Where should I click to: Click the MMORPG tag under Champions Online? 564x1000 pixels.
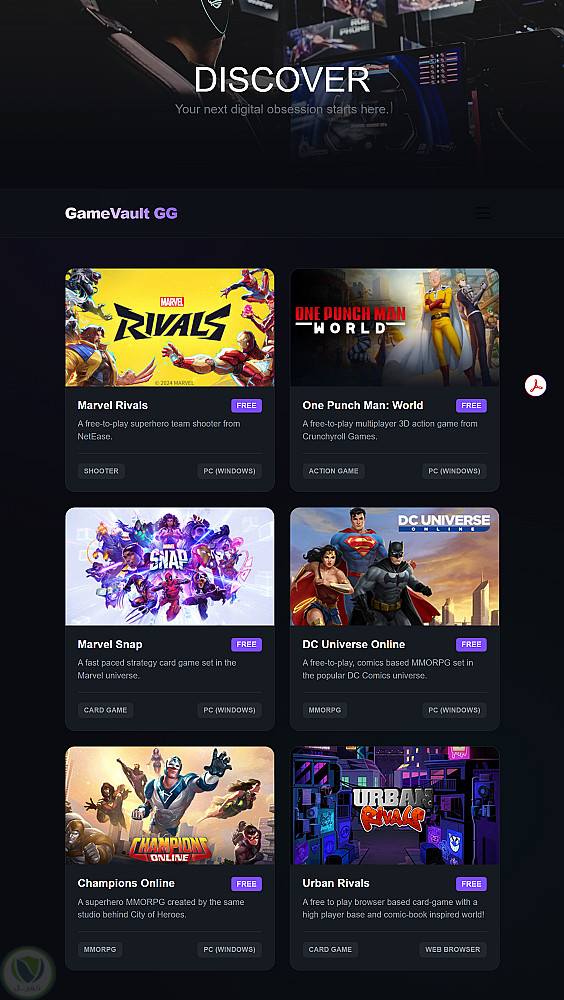pos(100,950)
